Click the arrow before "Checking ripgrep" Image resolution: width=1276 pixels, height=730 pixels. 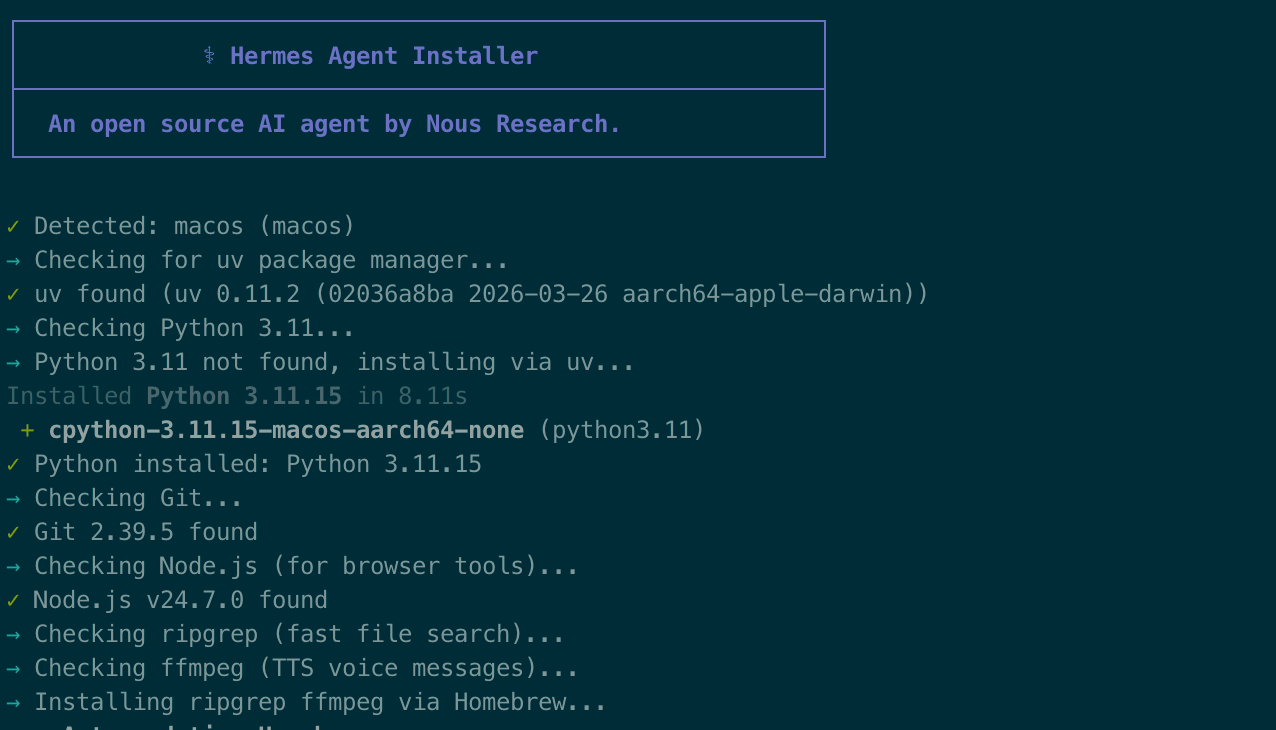tap(13, 635)
